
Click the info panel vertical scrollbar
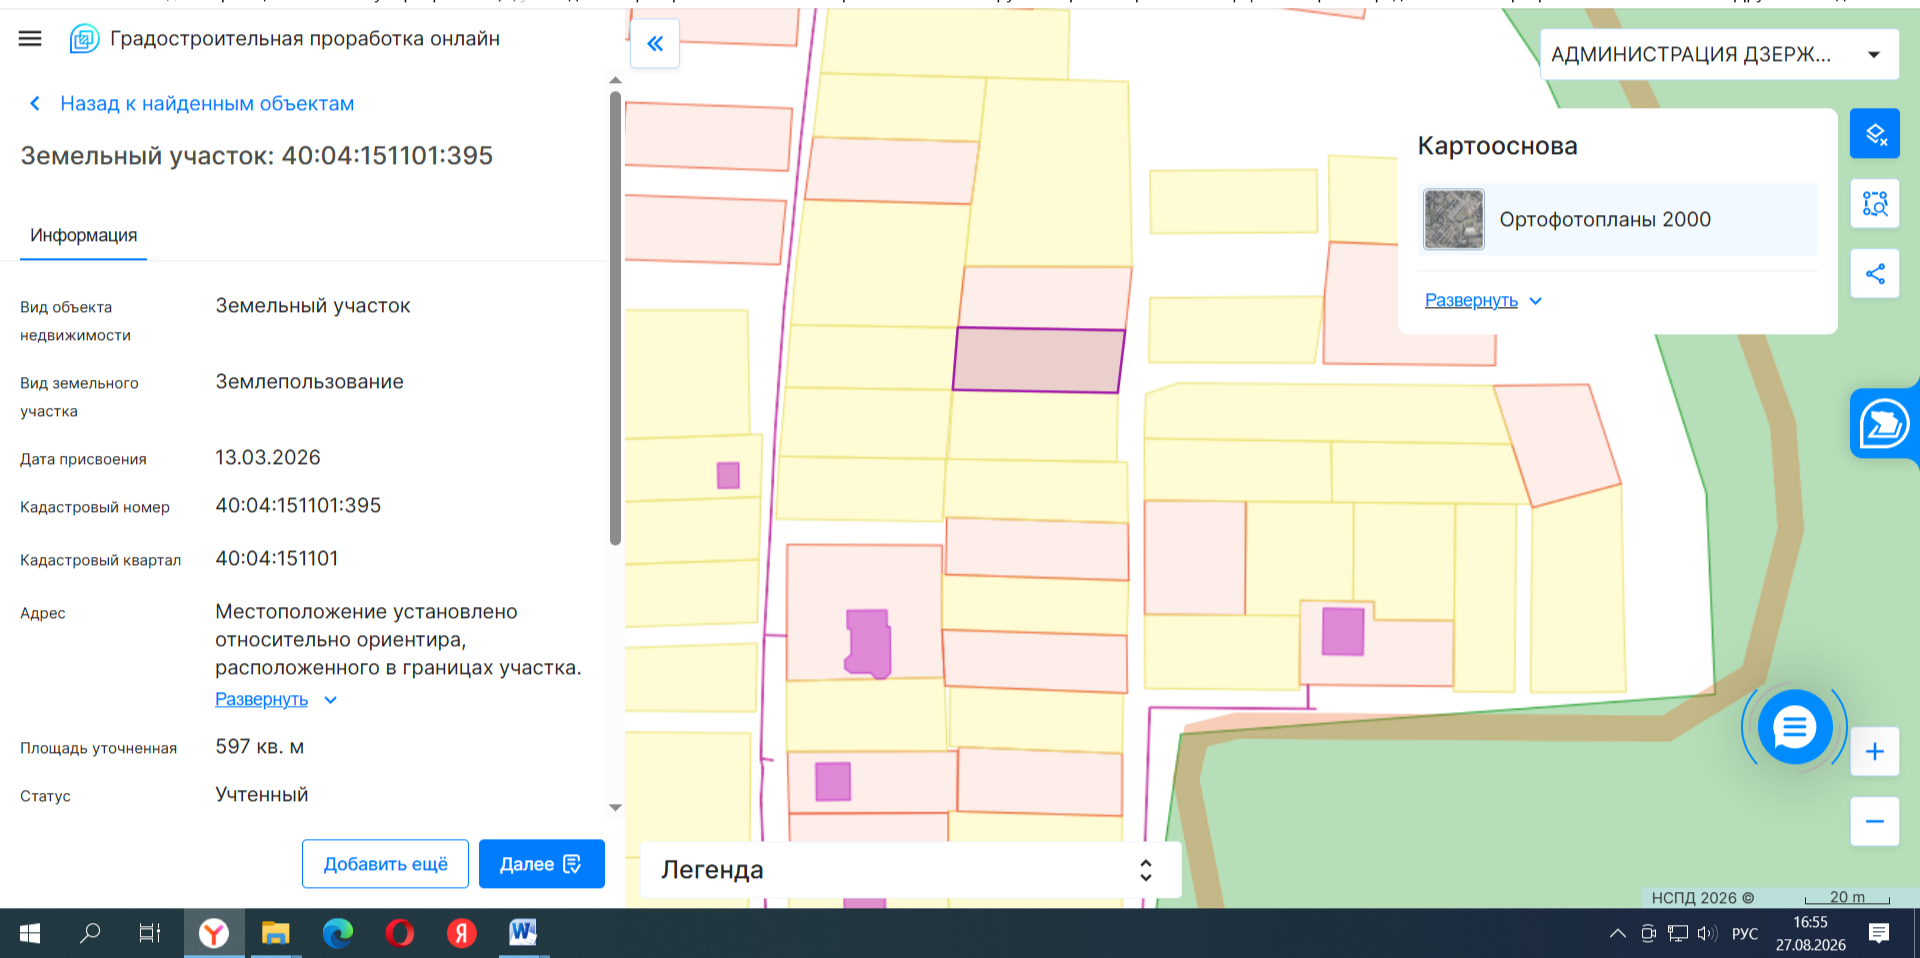point(615,318)
